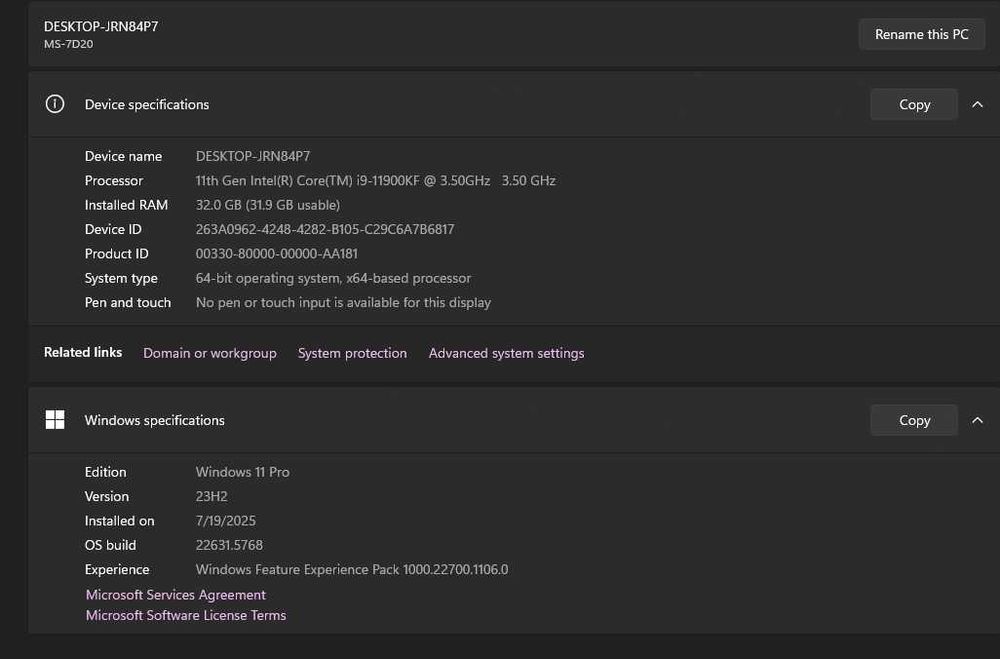Open Advanced system settings link
Viewport: 1000px width, 659px height.
click(x=506, y=353)
